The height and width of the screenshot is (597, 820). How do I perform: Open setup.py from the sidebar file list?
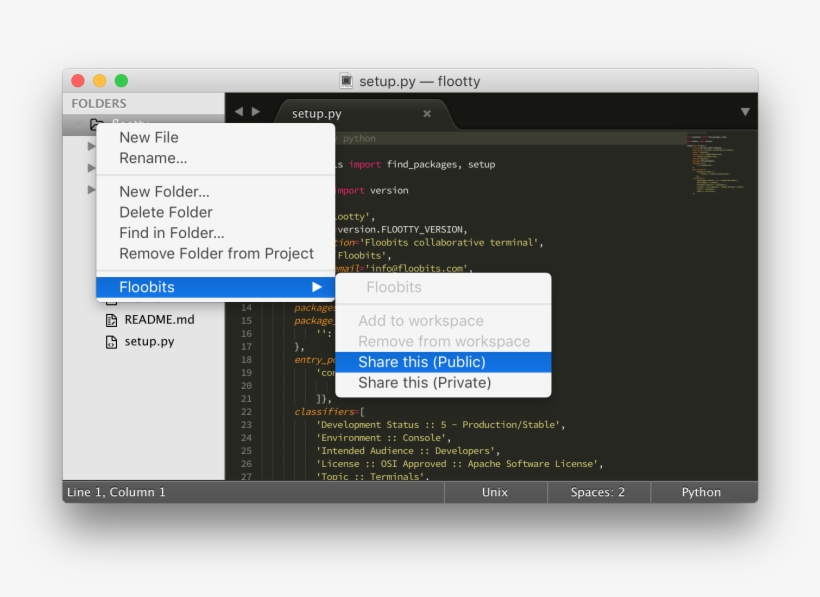coord(149,342)
